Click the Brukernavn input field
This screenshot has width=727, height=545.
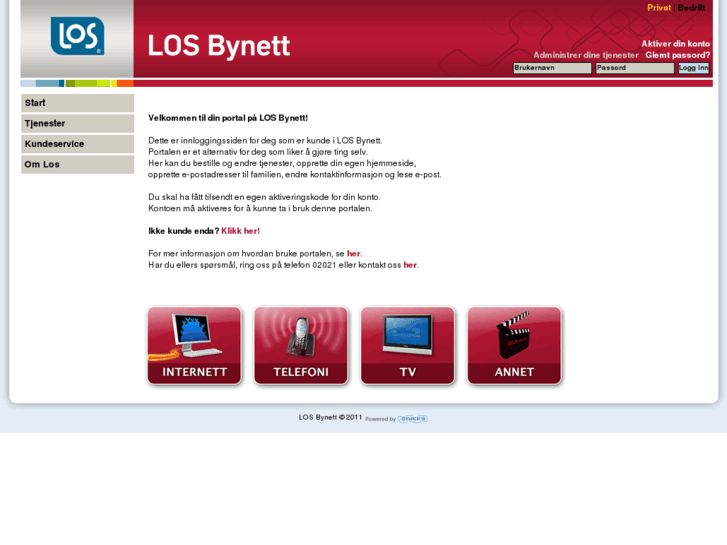click(x=552, y=68)
